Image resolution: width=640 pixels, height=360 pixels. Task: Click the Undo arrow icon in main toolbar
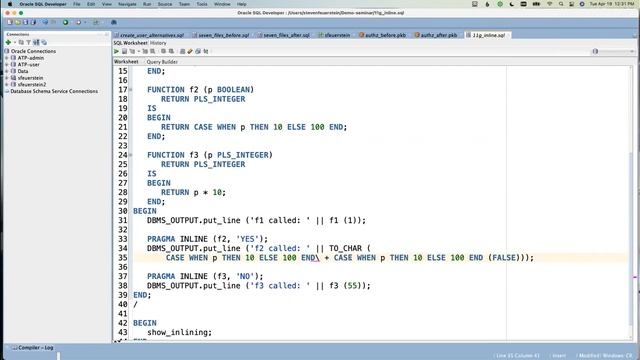45,22
